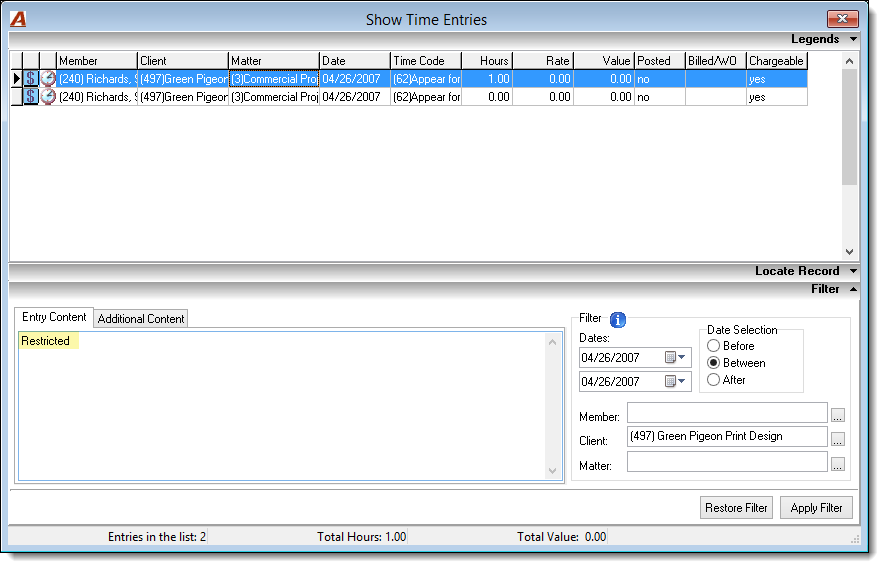884x568 pixels.
Task: Click the row selector arrow on the highlighted row
Action: click(17, 79)
